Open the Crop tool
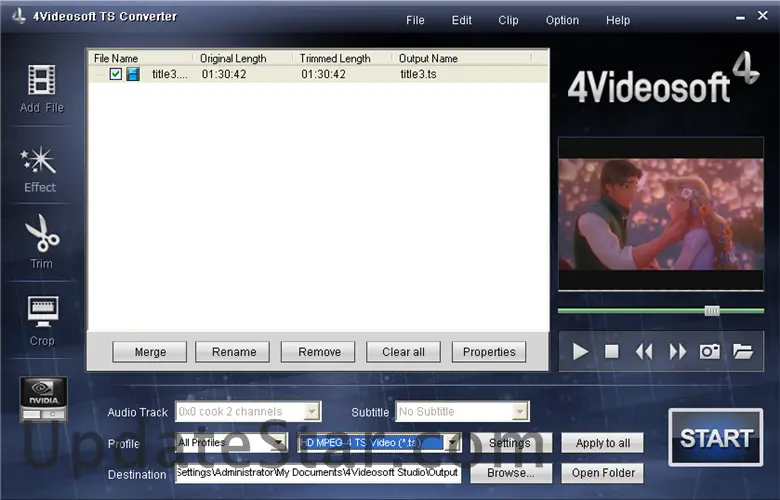Screen dimensions: 780x500 tap(43, 320)
